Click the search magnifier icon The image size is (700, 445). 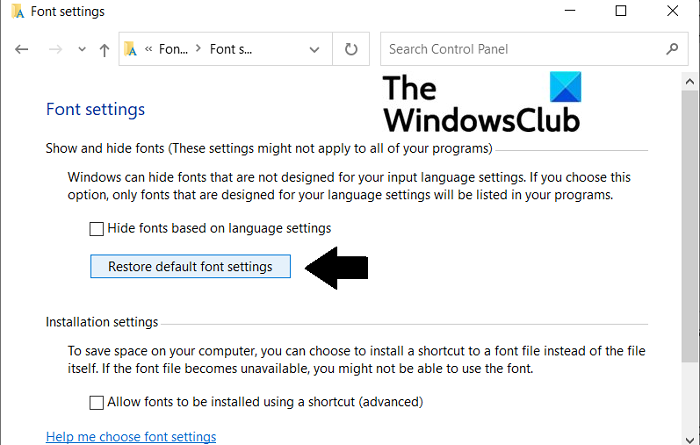coord(672,49)
